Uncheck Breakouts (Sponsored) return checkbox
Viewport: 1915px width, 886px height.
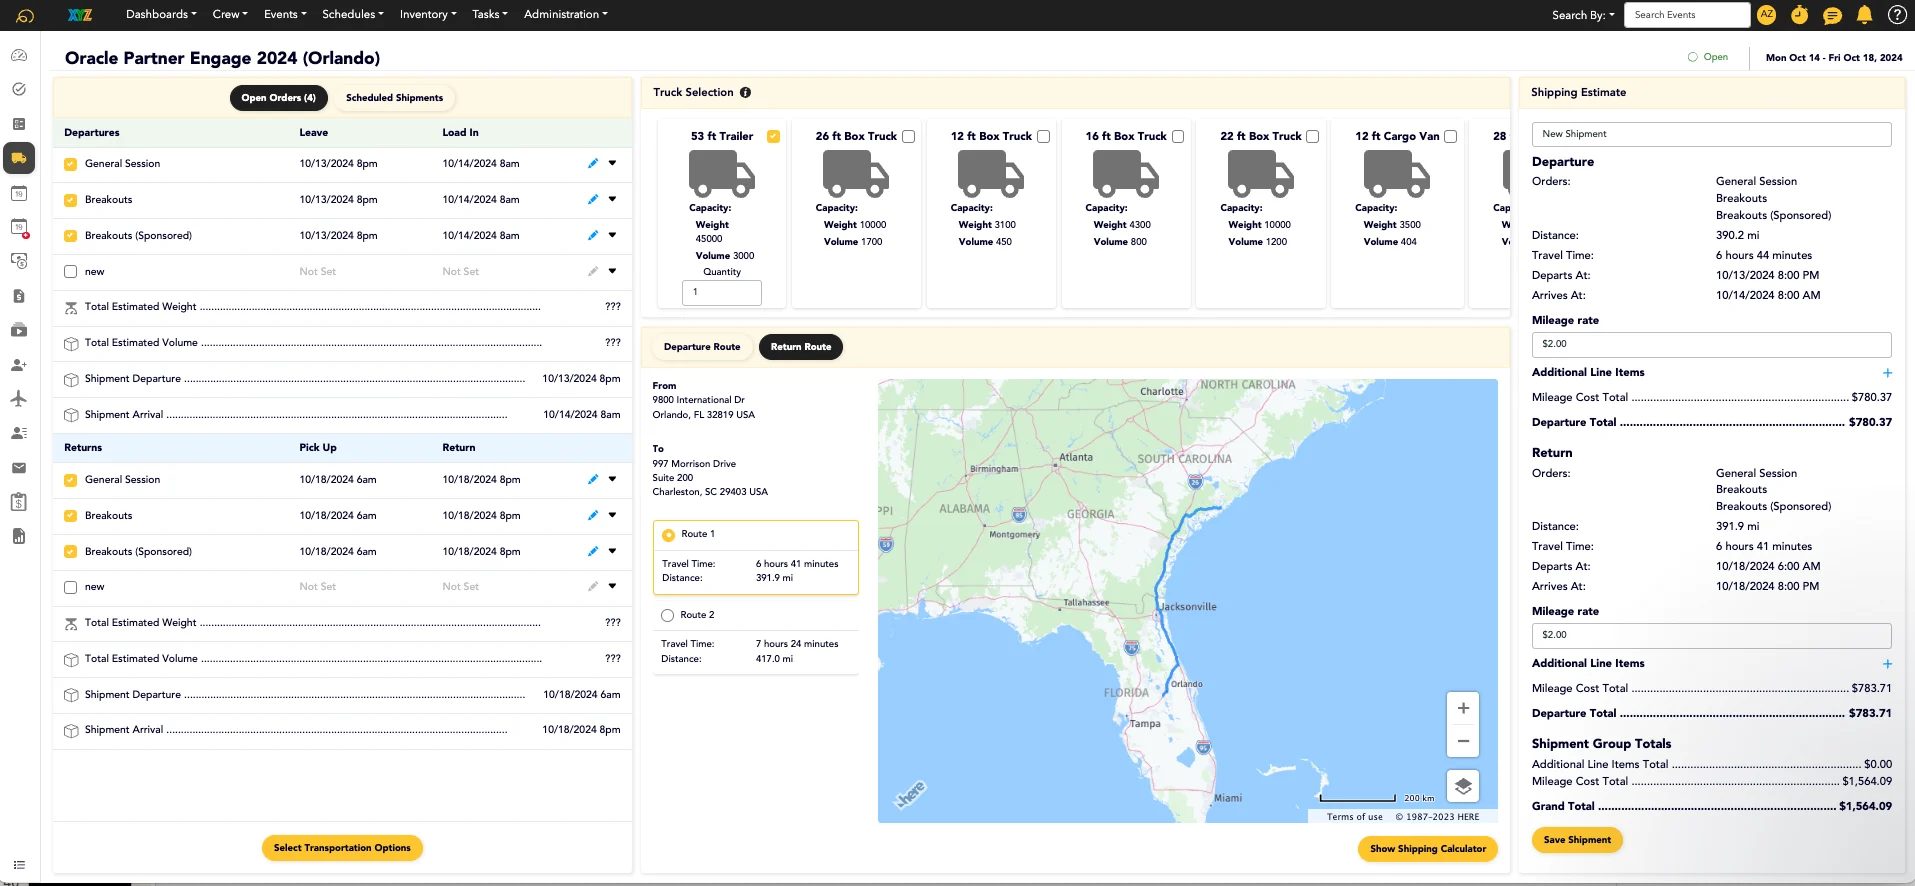point(70,552)
